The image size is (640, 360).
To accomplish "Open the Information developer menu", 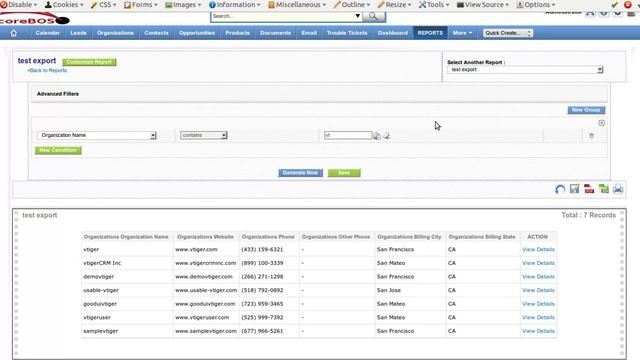I will (235, 4).
